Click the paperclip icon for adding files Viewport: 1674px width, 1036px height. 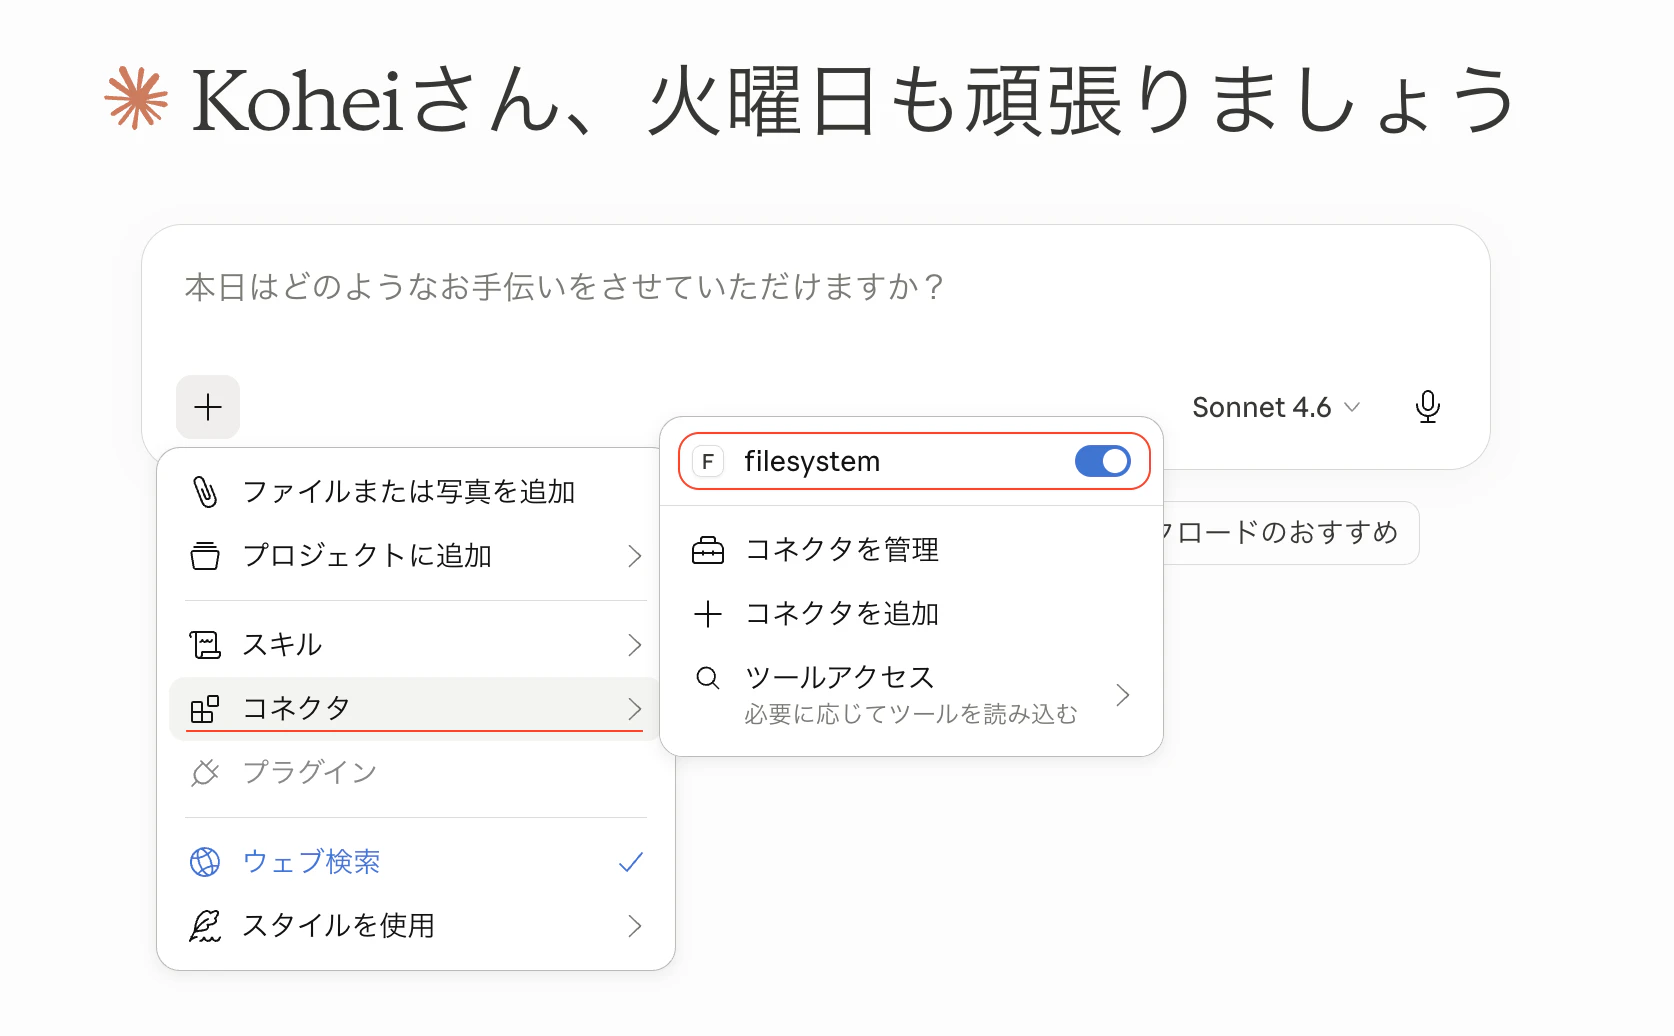pos(205,492)
